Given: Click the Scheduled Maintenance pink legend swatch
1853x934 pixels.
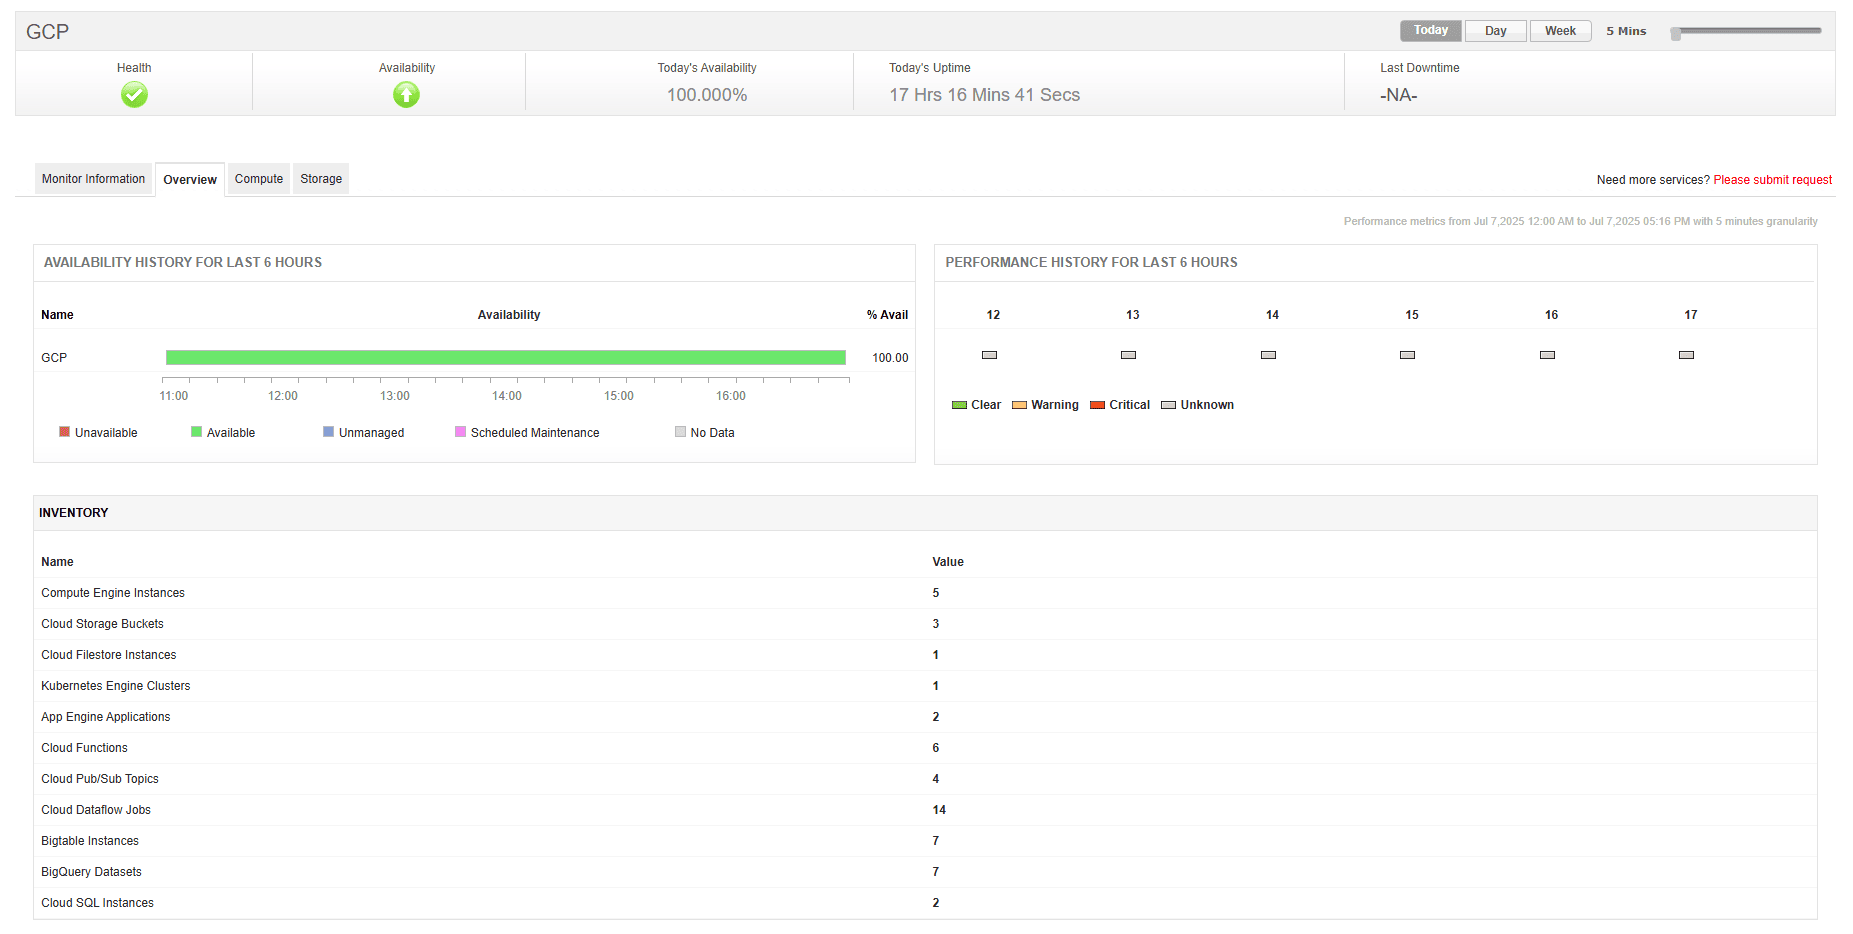Looking at the screenshot, I should point(460,432).
